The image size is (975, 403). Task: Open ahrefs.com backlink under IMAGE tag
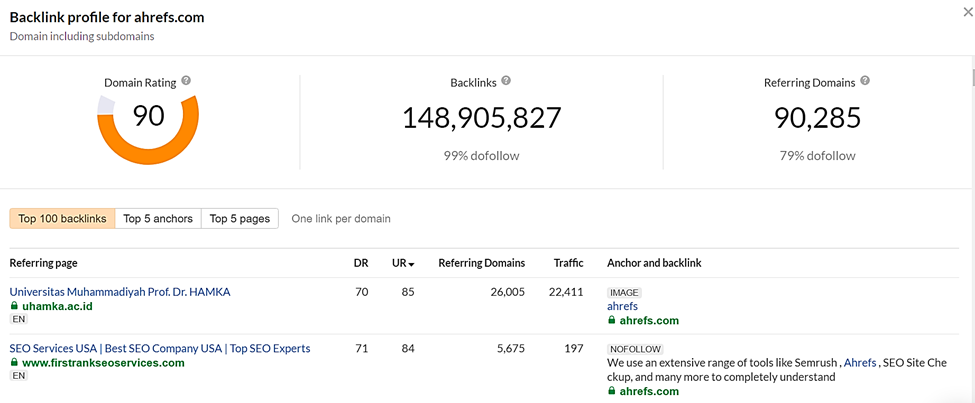point(649,321)
